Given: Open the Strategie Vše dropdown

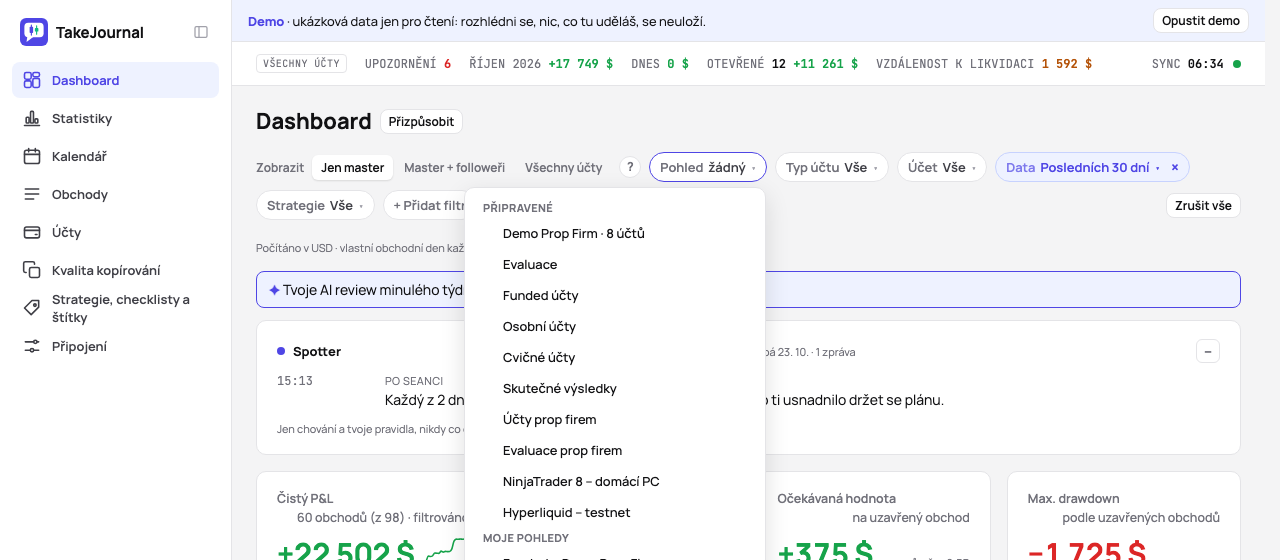Looking at the screenshot, I should click(315, 205).
